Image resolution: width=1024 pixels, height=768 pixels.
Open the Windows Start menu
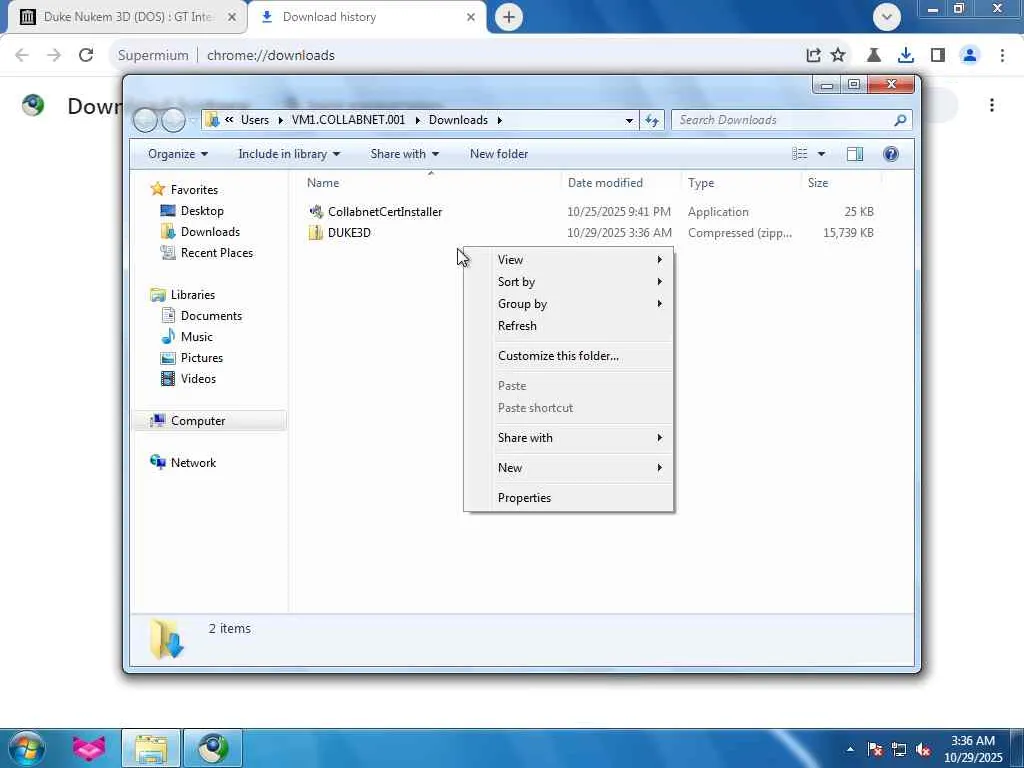(x=26, y=748)
